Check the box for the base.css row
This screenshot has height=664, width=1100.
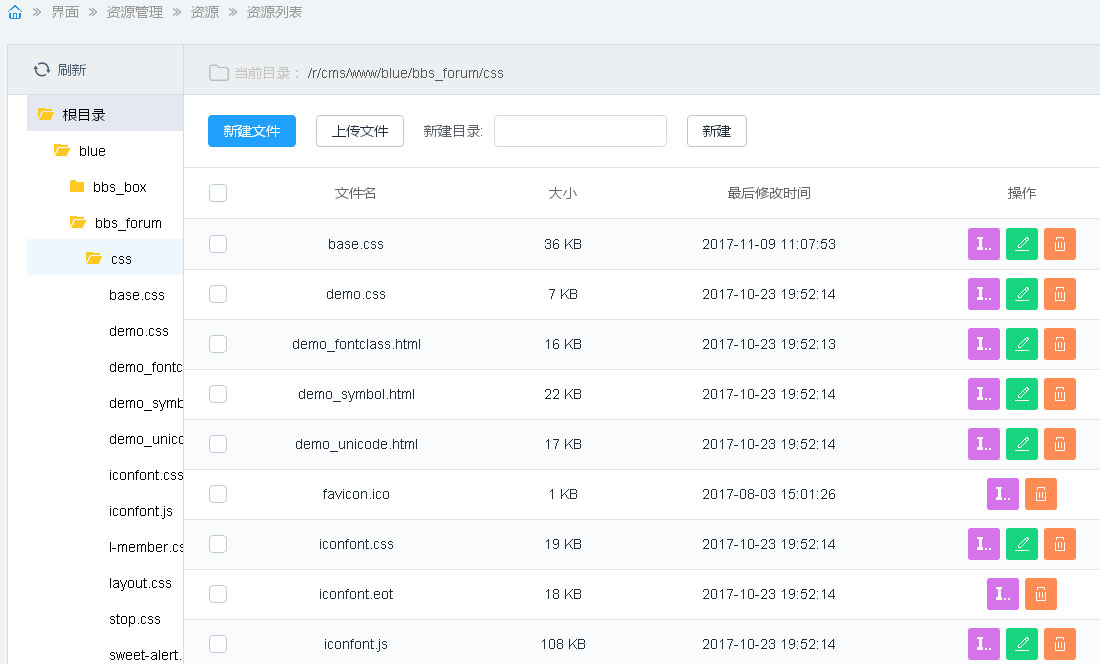(x=218, y=244)
